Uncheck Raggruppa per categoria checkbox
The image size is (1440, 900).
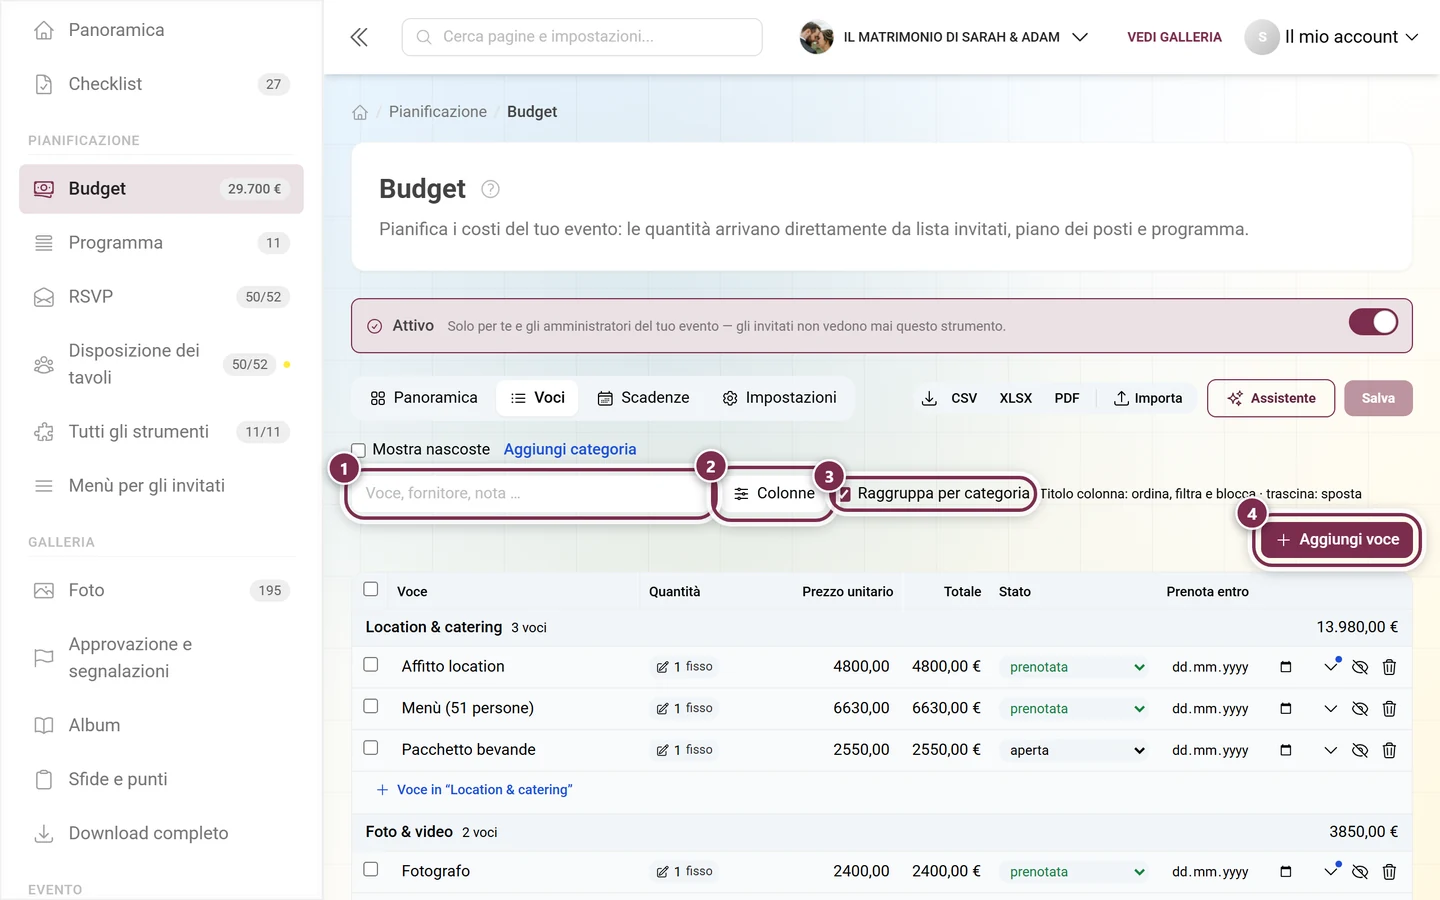tap(844, 494)
